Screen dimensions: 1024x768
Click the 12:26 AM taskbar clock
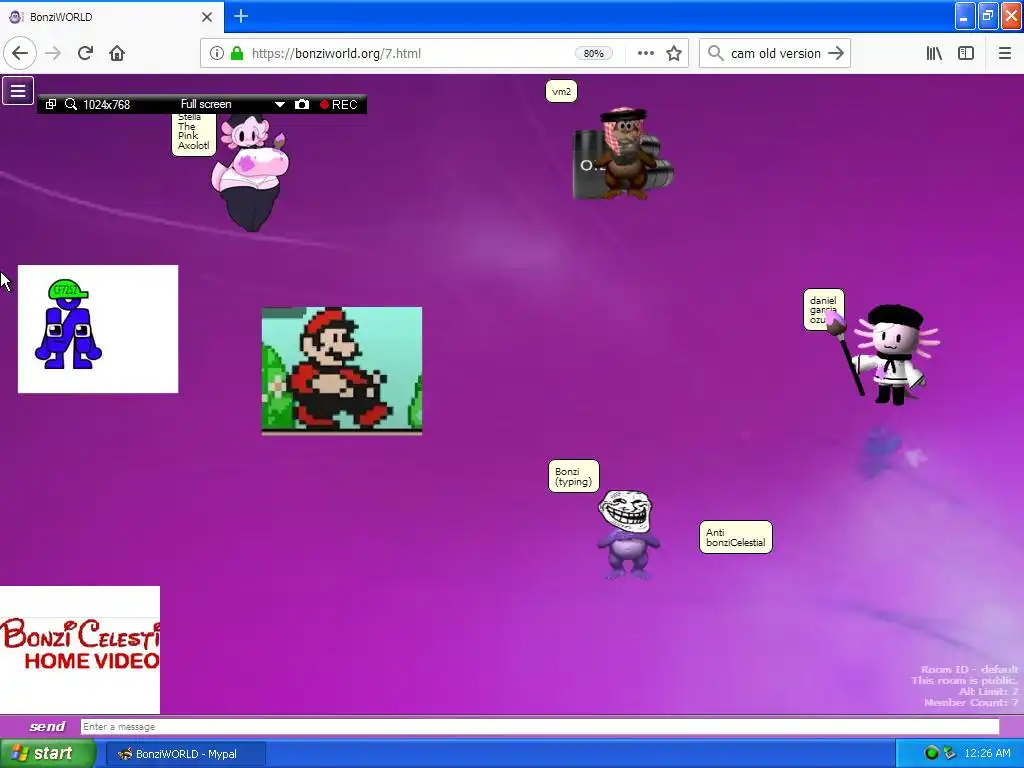click(x=987, y=753)
